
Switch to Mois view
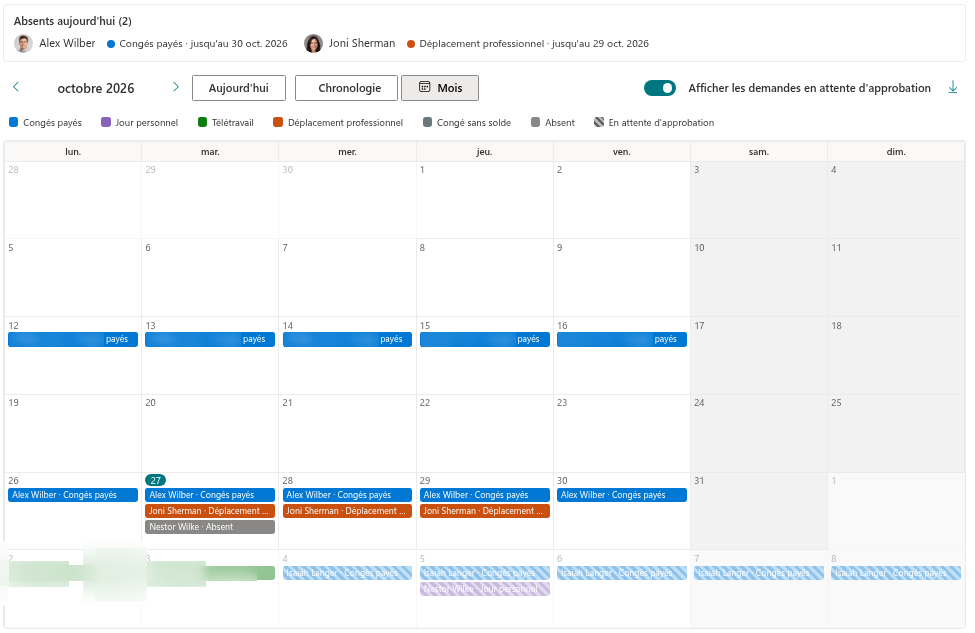pos(440,88)
